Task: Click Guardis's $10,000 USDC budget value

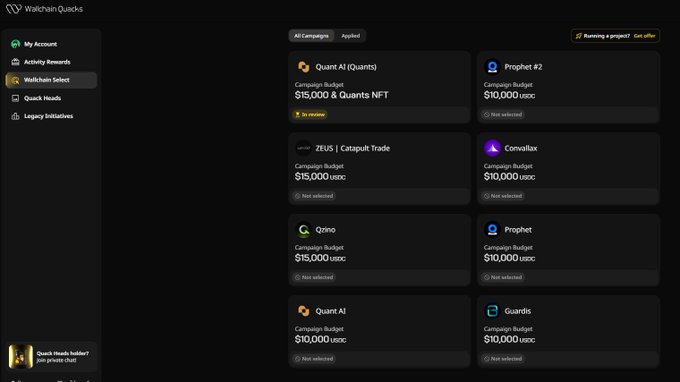Action: [509, 340]
